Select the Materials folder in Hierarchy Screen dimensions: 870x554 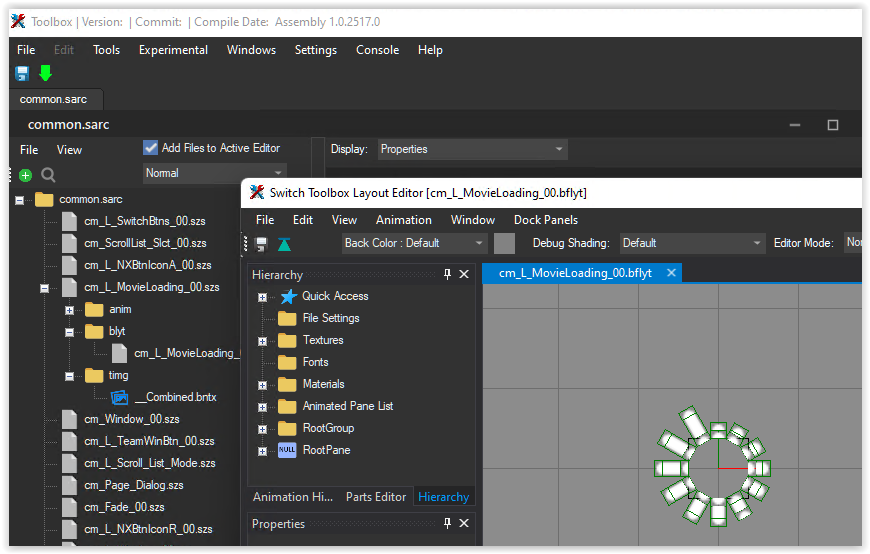click(311, 384)
